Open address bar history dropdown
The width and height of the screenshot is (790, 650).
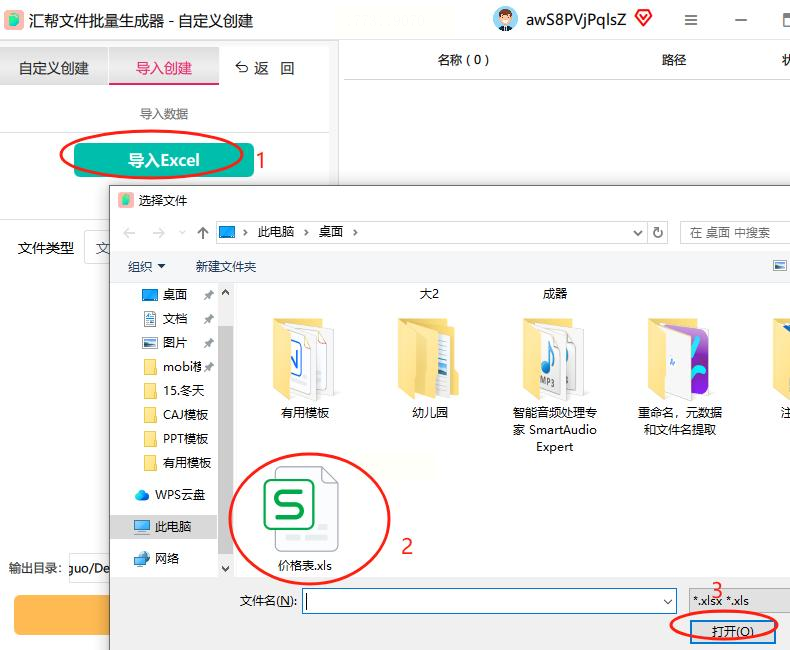(x=637, y=233)
